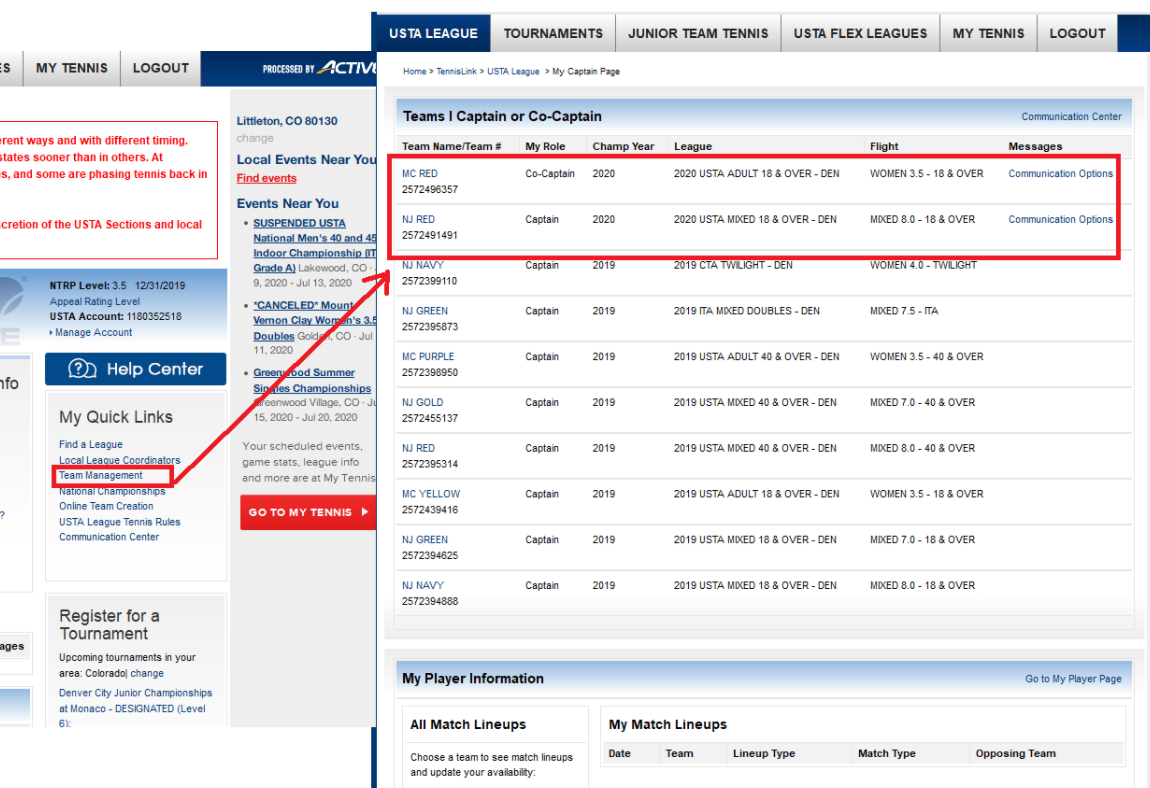
Task: Click Logout in the right navigation bar
Action: click(x=1077, y=33)
